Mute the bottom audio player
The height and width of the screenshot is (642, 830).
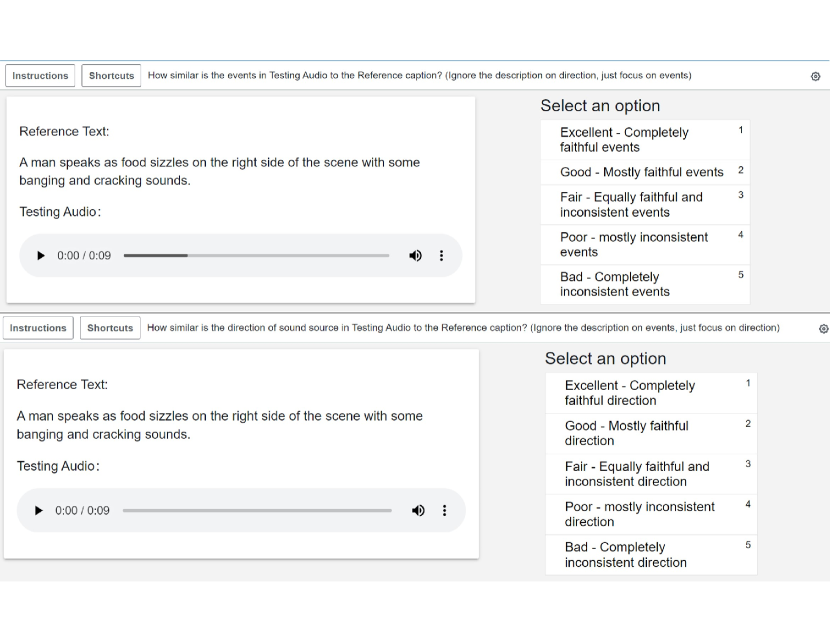tap(418, 511)
